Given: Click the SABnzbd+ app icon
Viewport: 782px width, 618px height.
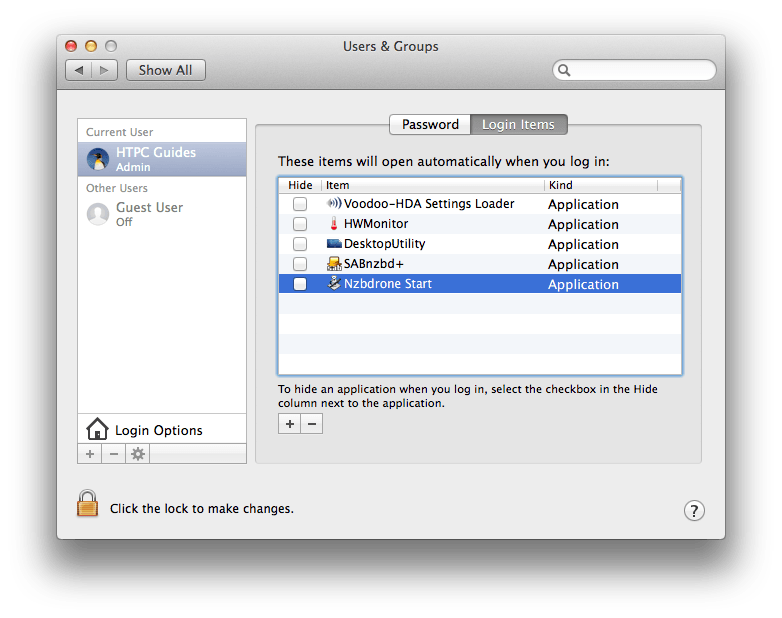Looking at the screenshot, I should (x=334, y=264).
